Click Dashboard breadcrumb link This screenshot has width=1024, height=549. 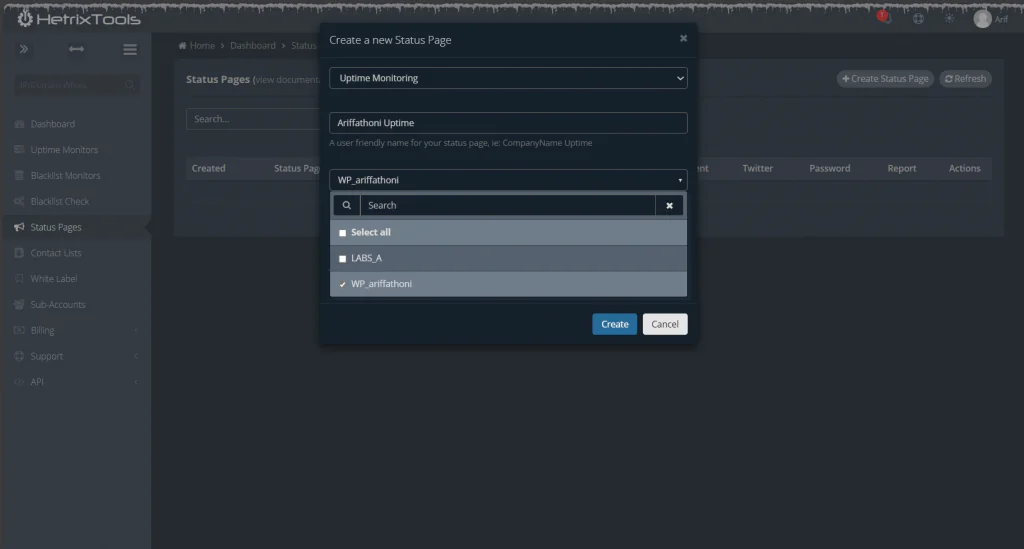[253, 46]
